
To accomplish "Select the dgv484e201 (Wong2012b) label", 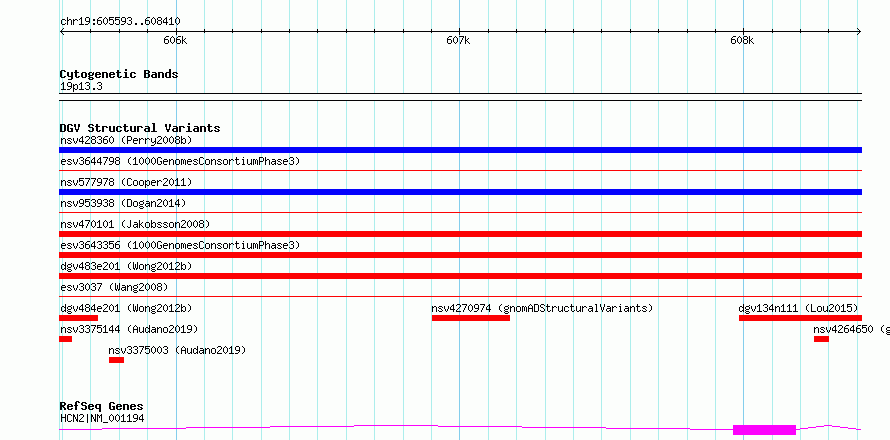I will pyautogui.click(x=126, y=308).
